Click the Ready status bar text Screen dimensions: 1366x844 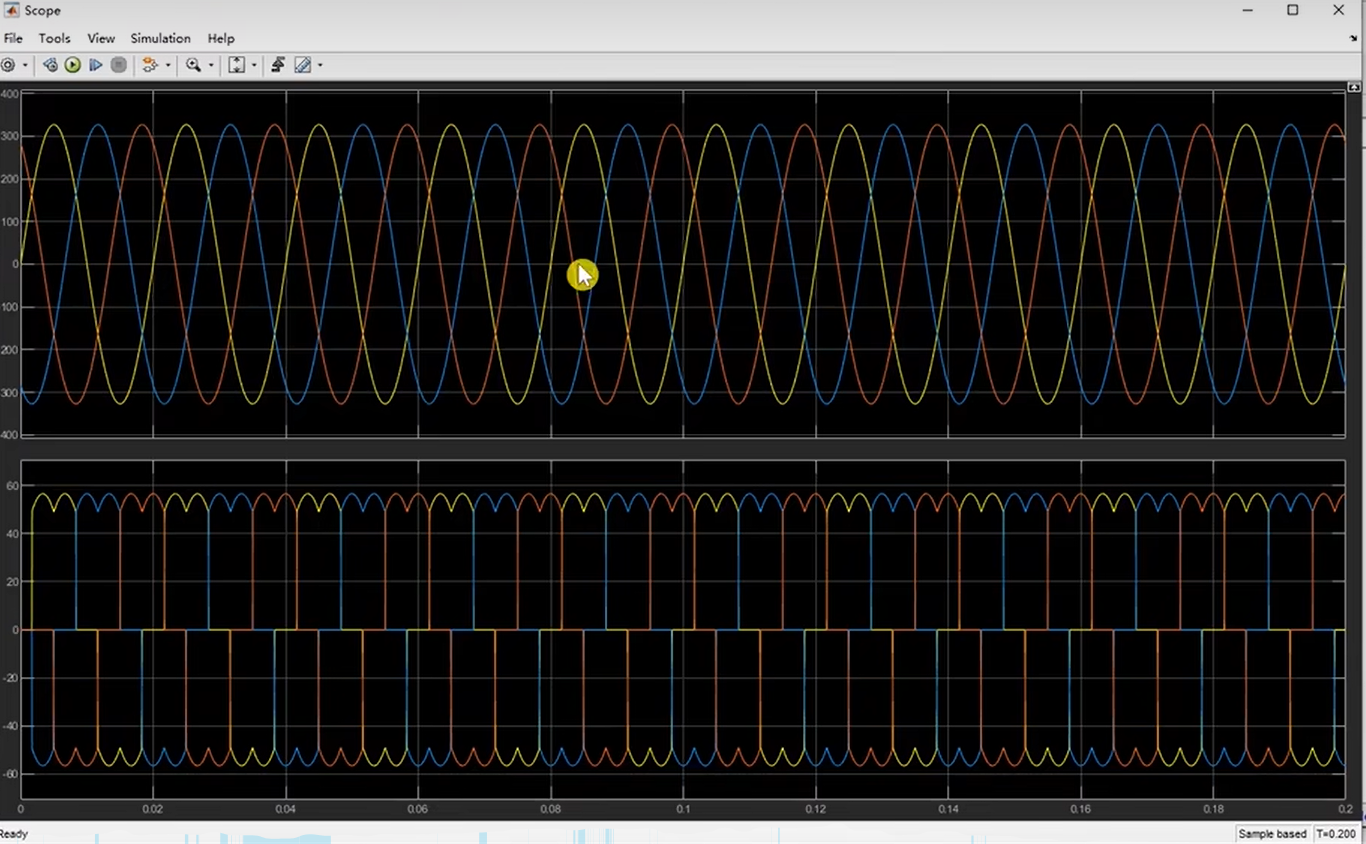(x=13, y=834)
